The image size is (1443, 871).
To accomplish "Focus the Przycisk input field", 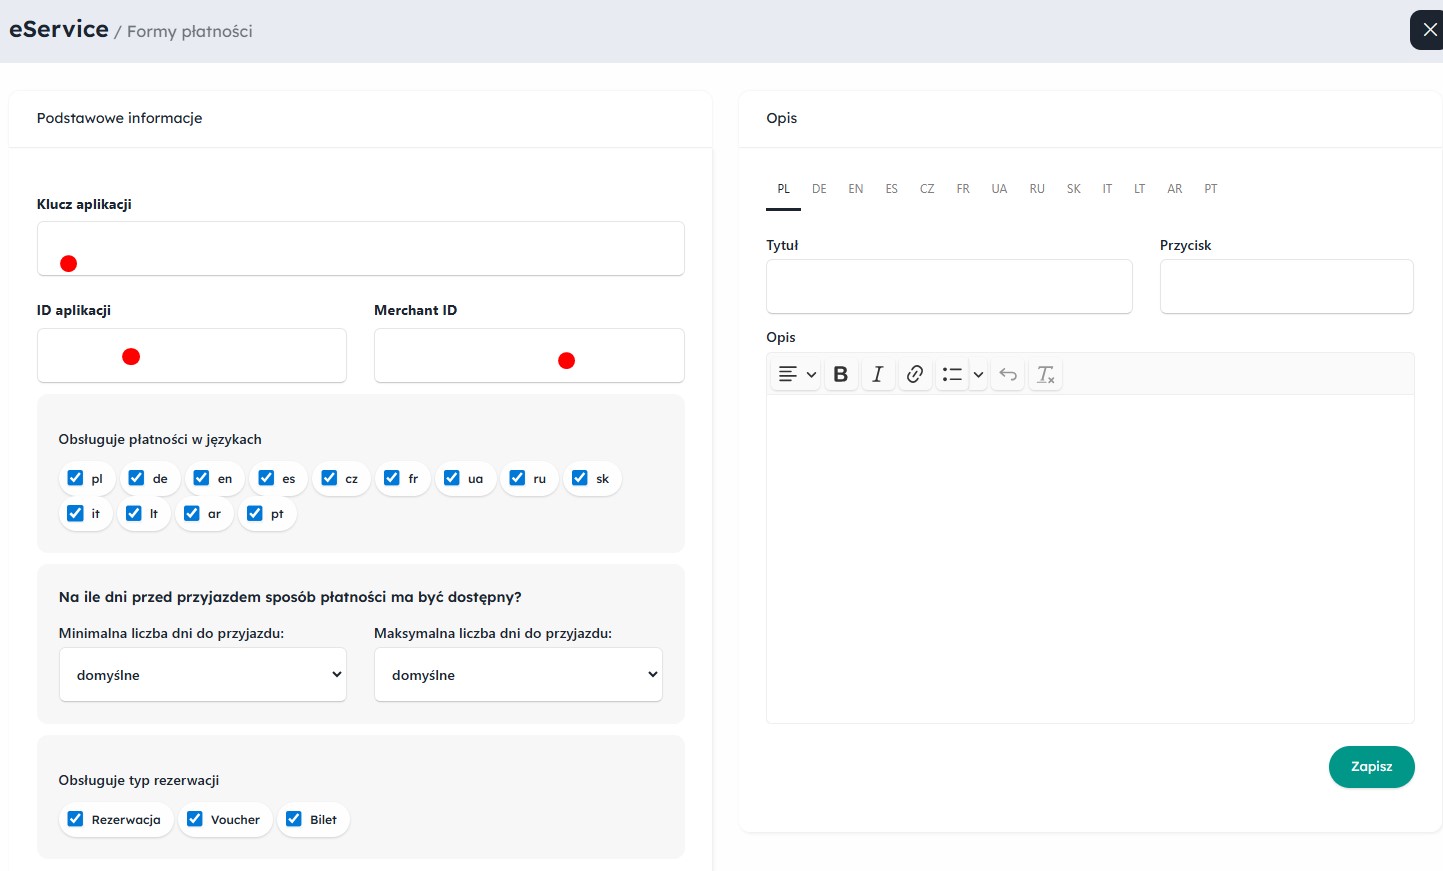I will (x=1287, y=286).
